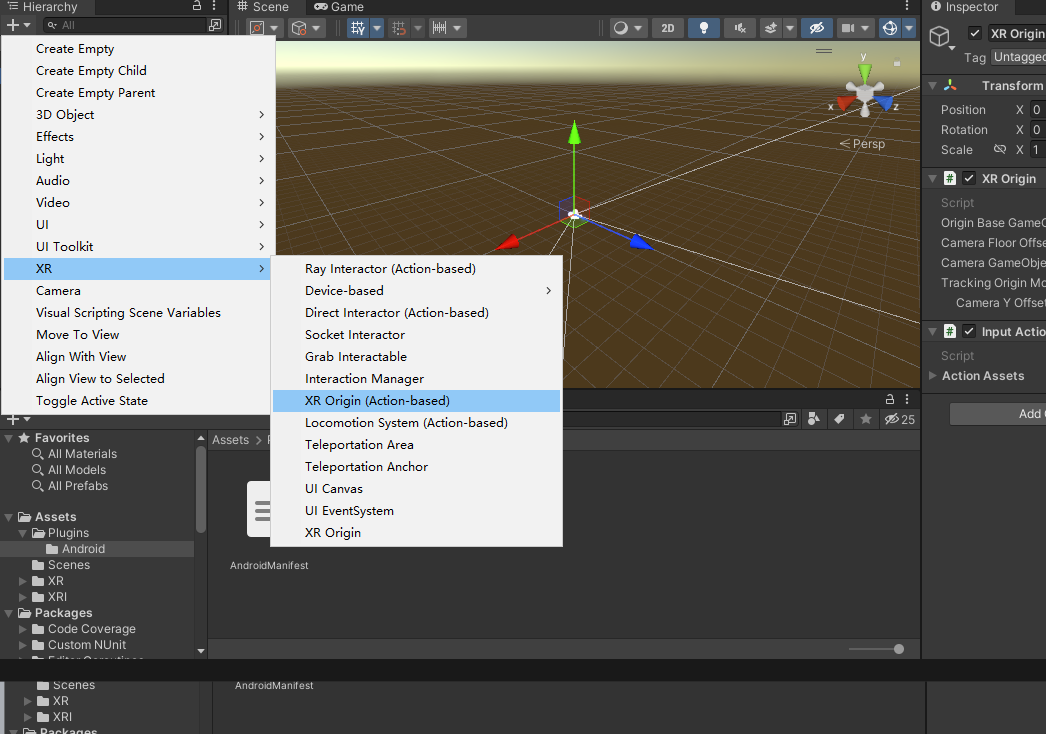The height and width of the screenshot is (734, 1046).
Task: Expand the Code Coverage package folder
Action: (23, 629)
